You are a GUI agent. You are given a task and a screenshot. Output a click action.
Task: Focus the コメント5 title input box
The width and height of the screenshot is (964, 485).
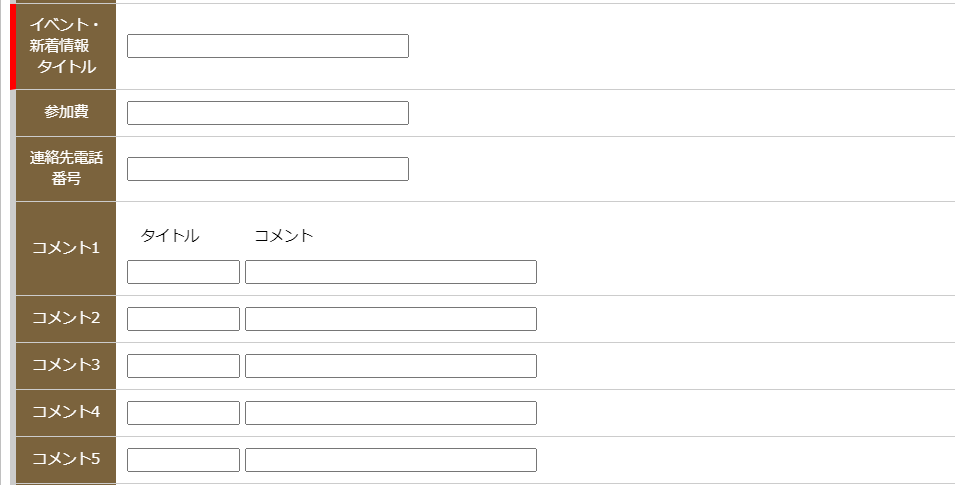click(x=183, y=460)
